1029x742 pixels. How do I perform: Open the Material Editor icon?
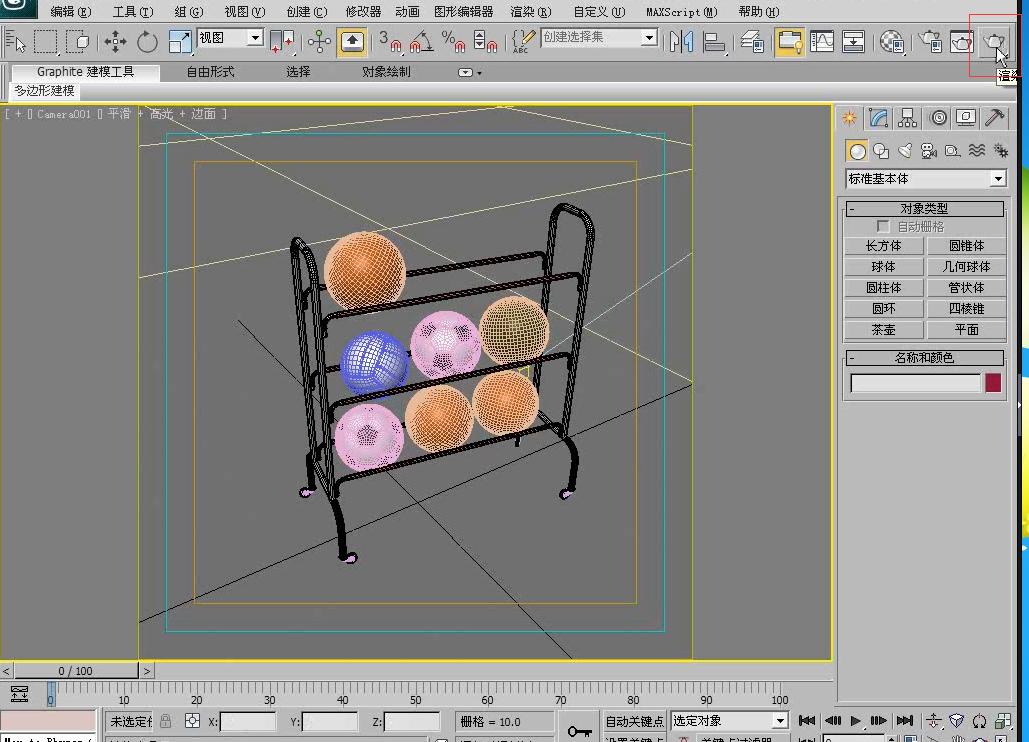(x=893, y=44)
